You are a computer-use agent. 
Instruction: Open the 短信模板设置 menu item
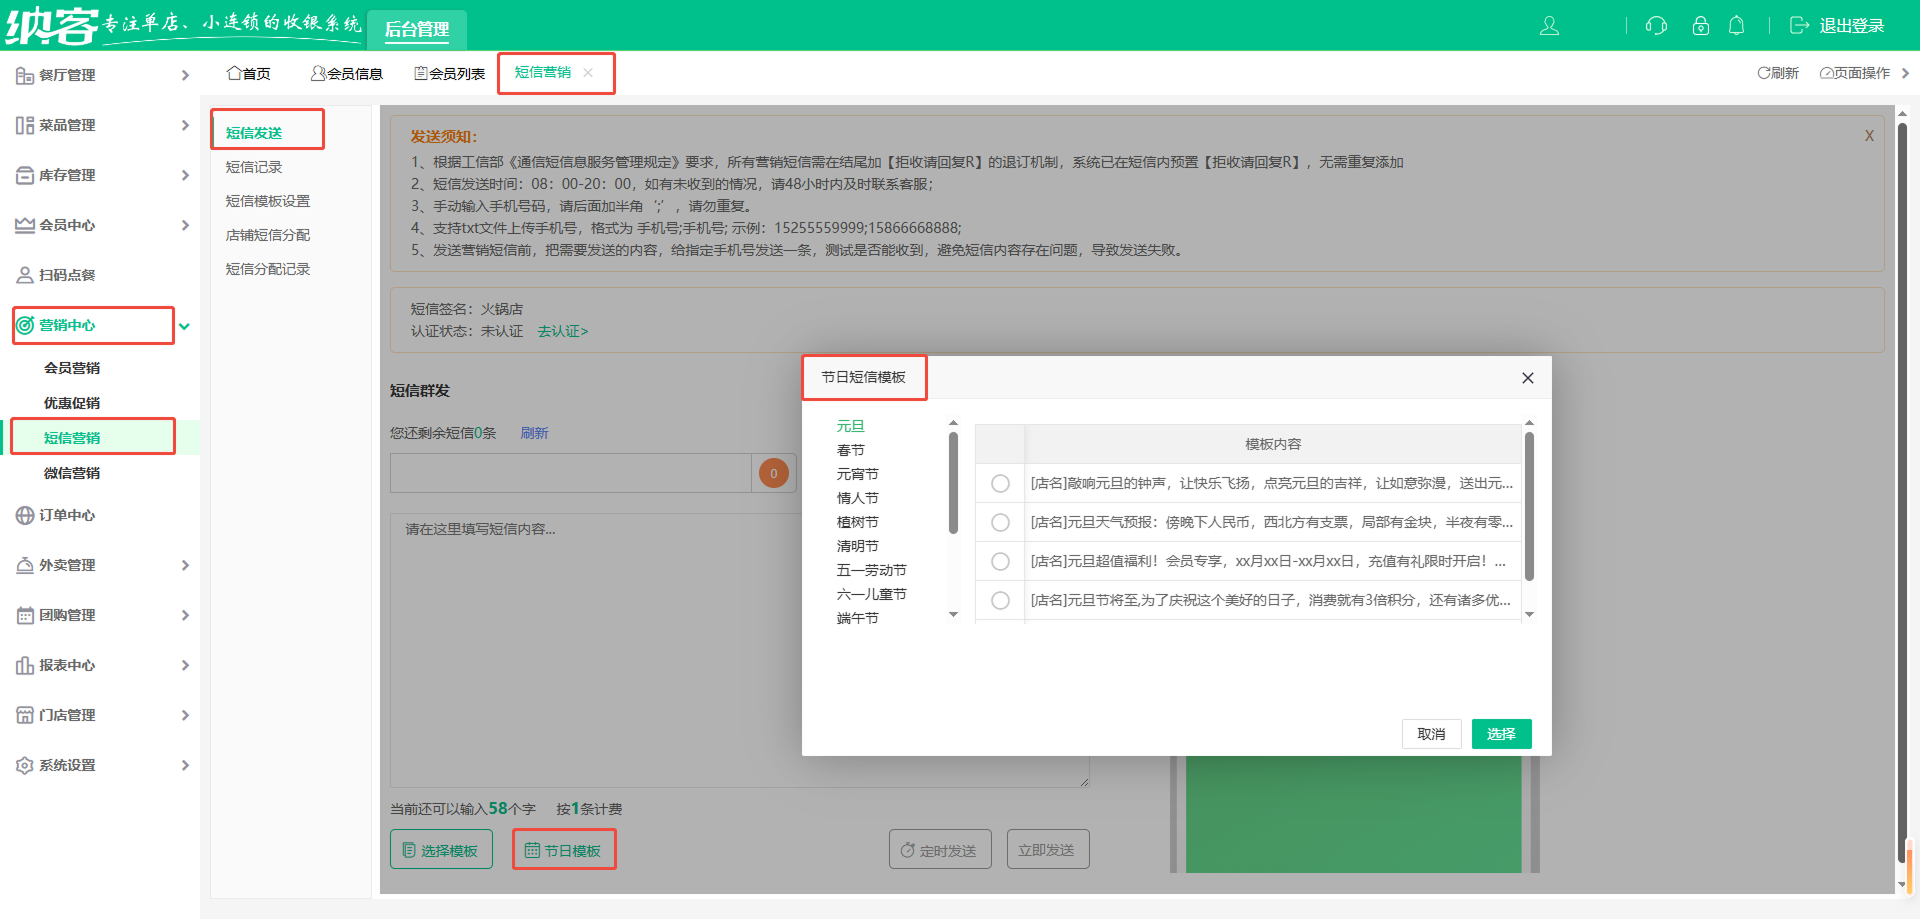[x=268, y=200]
